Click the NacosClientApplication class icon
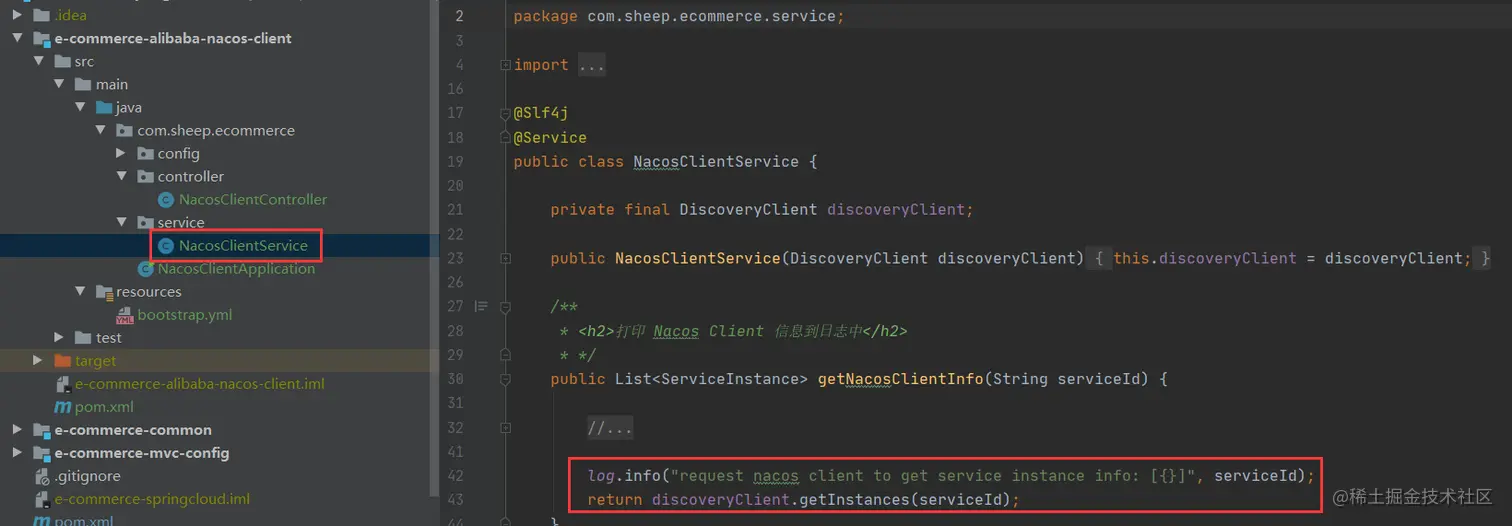Image resolution: width=1512 pixels, height=526 pixels. pyautogui.click(x=146, y=268)
